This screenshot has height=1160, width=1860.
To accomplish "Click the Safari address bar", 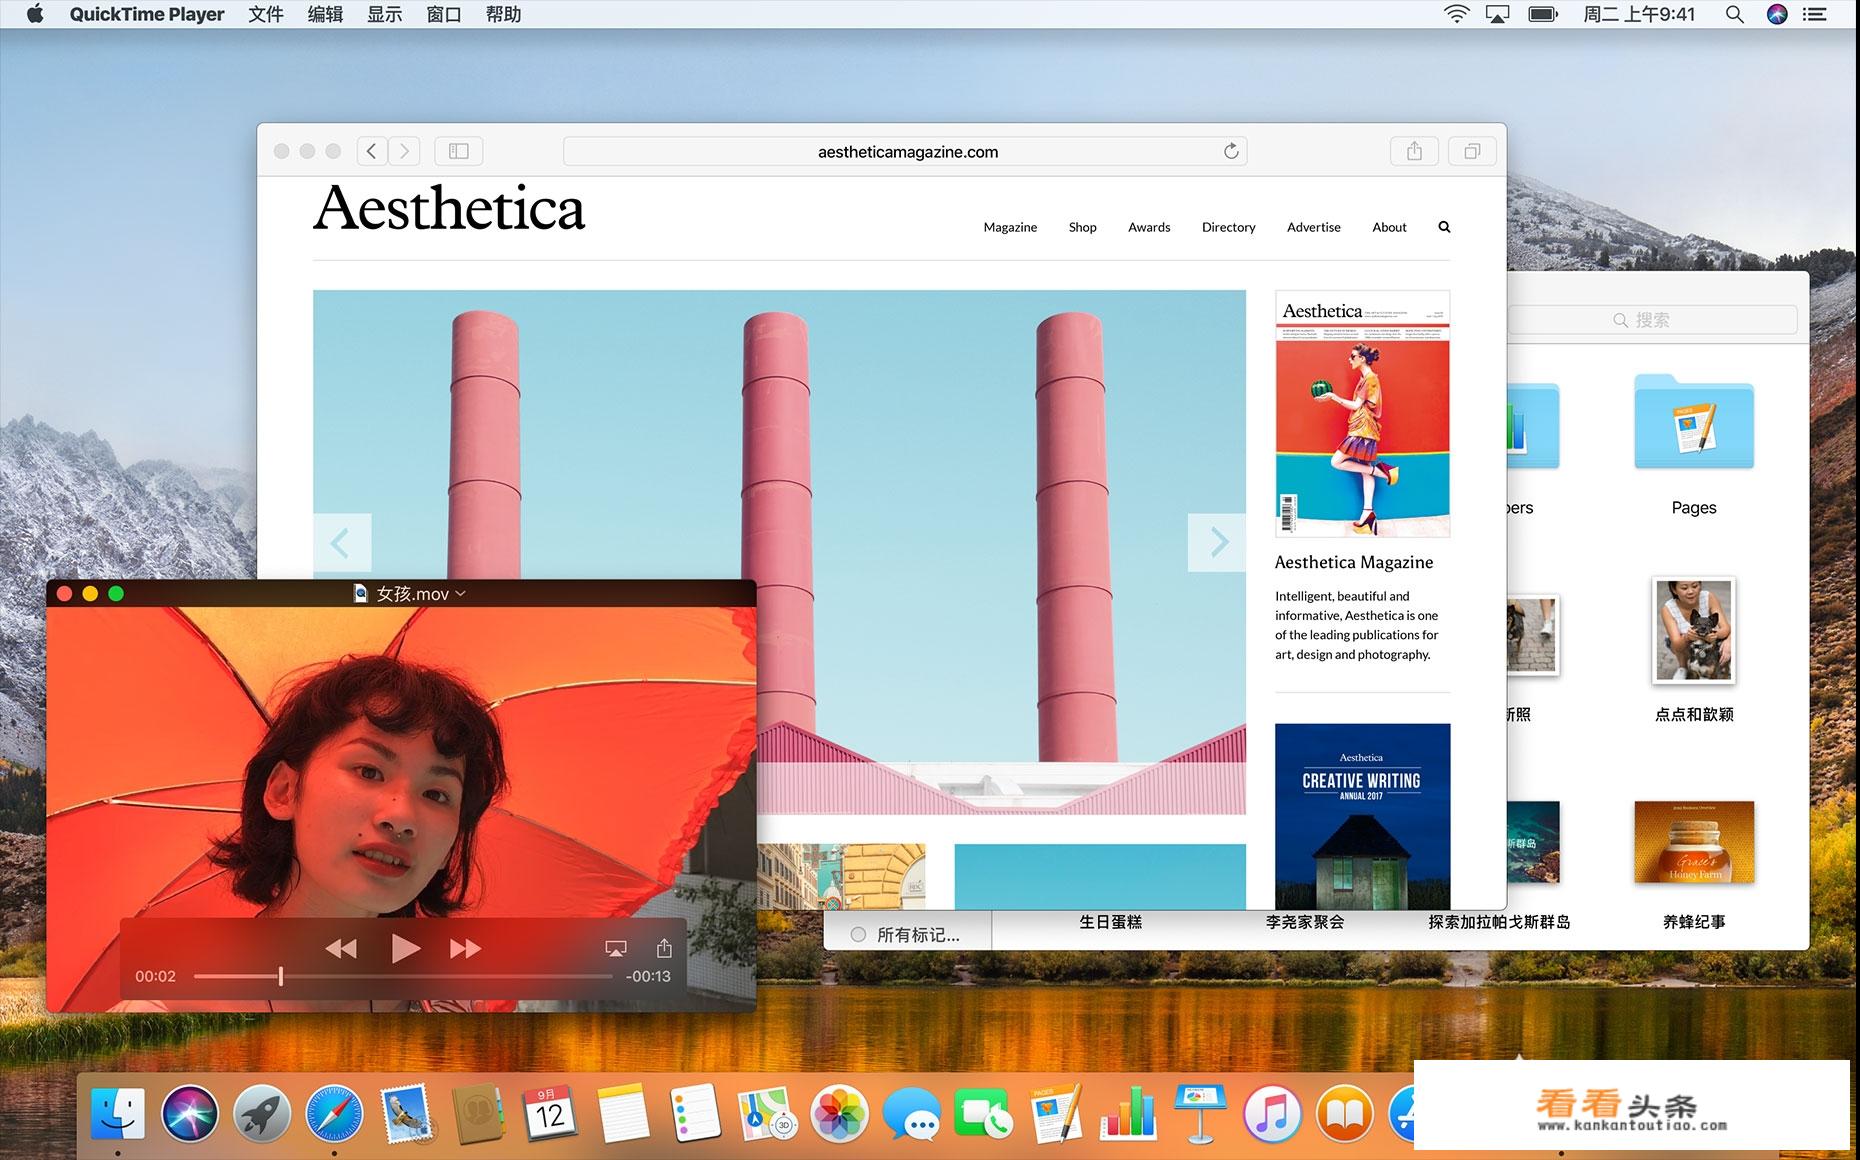I will click(x=905, y=151).
